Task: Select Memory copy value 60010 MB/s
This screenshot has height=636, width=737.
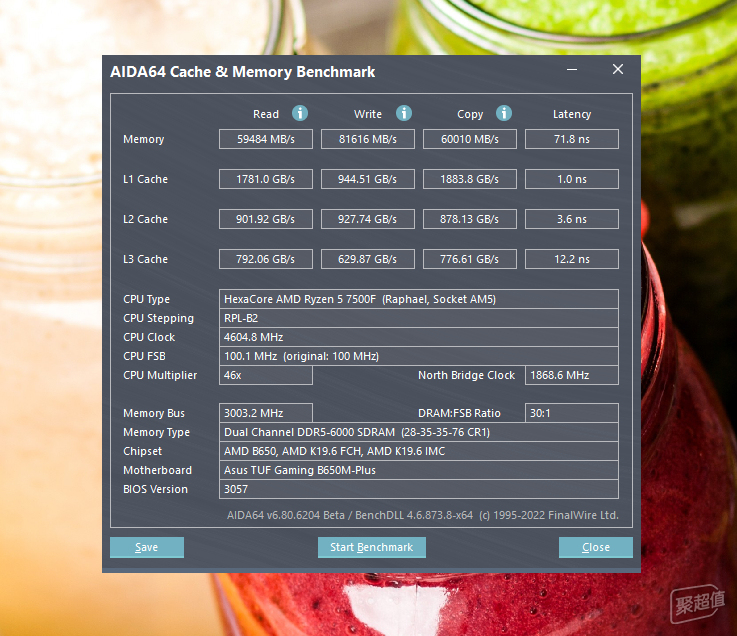Action: click(x=470, y=139)
